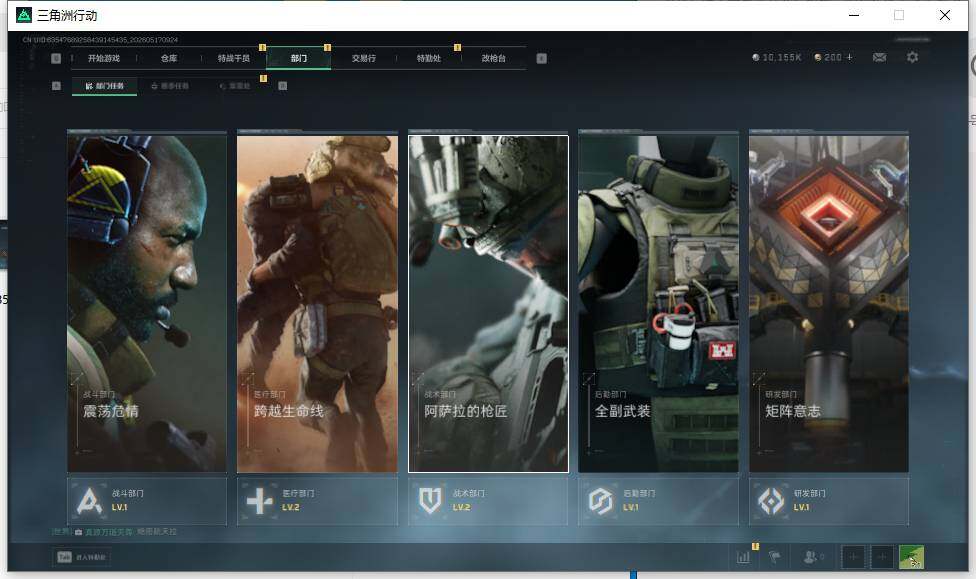Screen dimensions: 976x579
Task: Click the second empty squad plus slot
Action: click(882, 557)
